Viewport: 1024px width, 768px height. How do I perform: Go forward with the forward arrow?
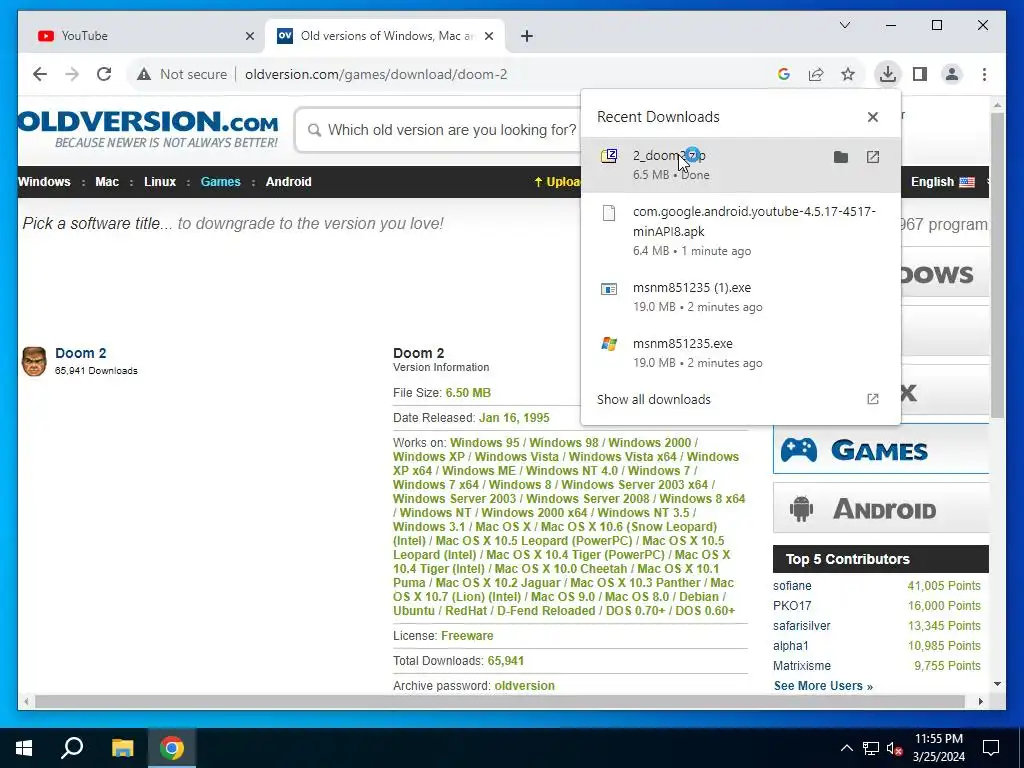click(x=72, y=74)
